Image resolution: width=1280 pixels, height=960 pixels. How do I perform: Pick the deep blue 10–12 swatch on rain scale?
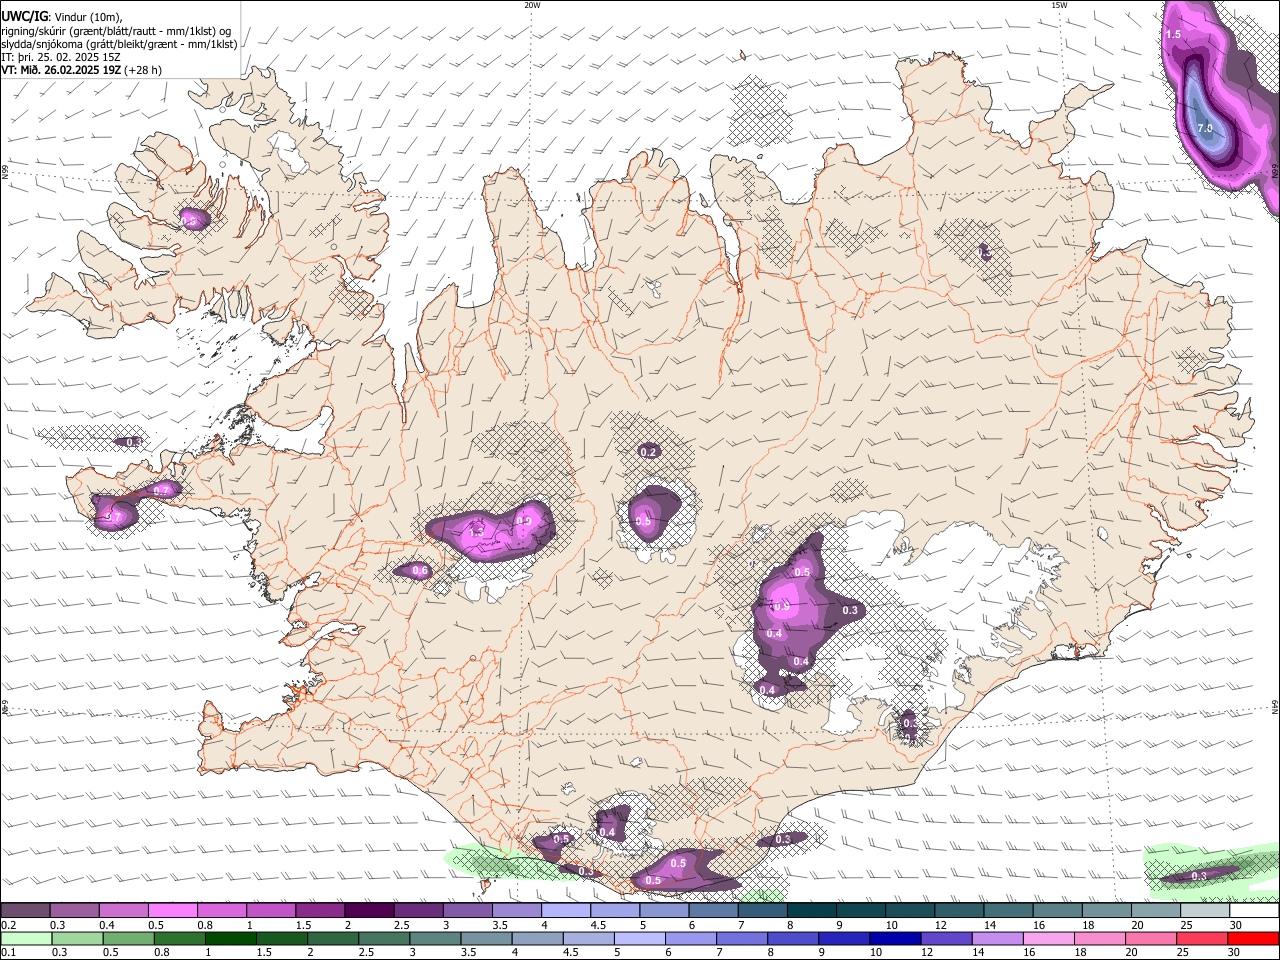(x=896, y=938)
